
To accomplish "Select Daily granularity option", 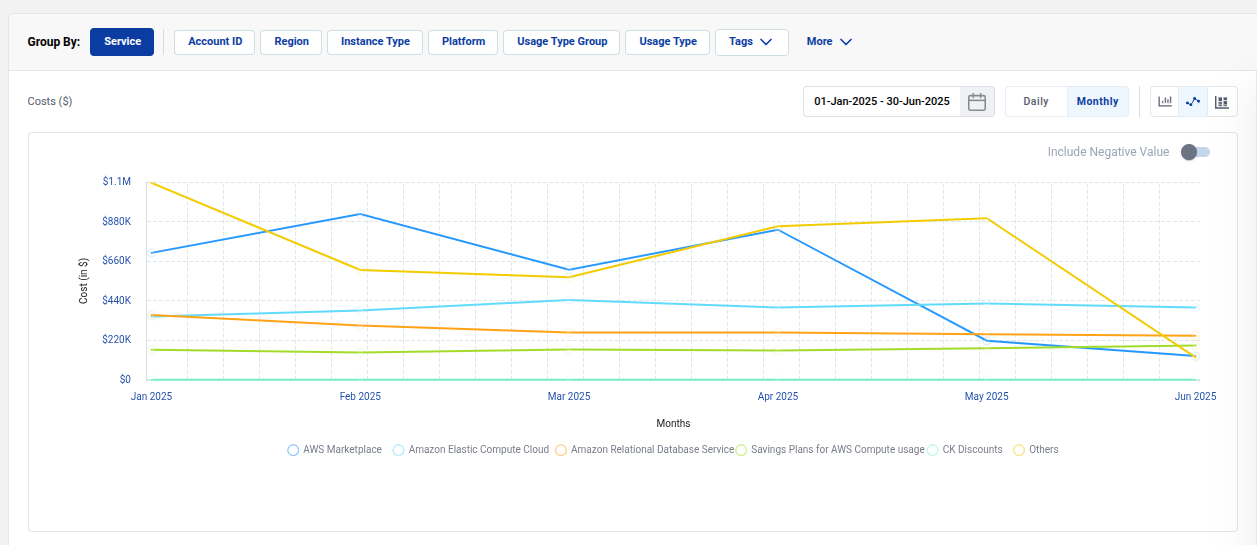I will tap(1036, 102).
